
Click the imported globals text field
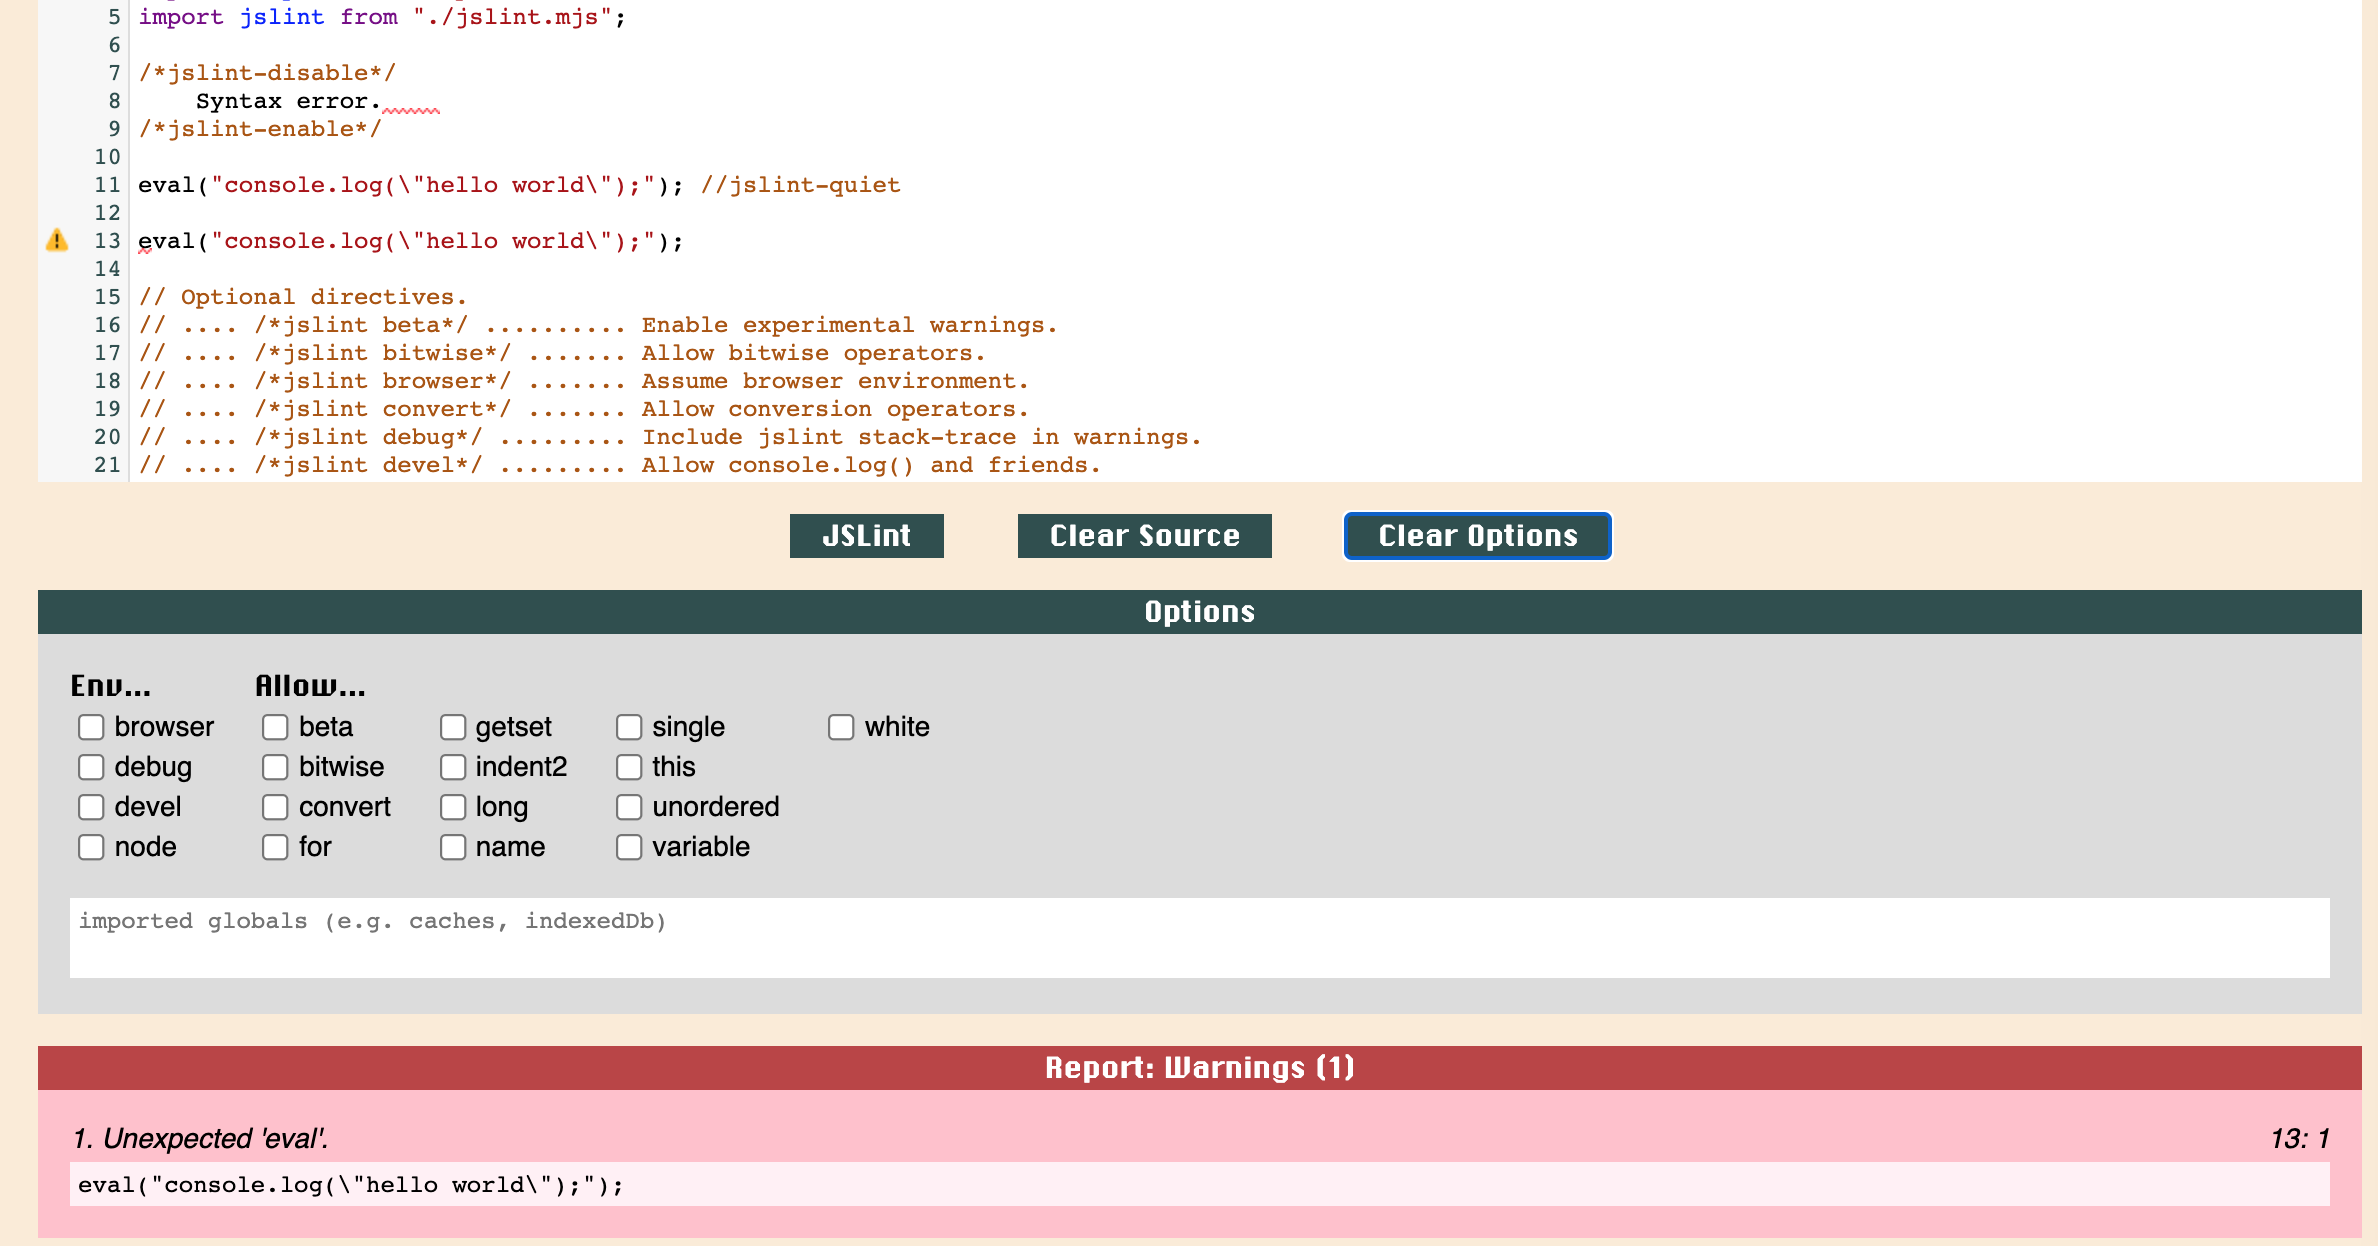[x=1198, y=937]
